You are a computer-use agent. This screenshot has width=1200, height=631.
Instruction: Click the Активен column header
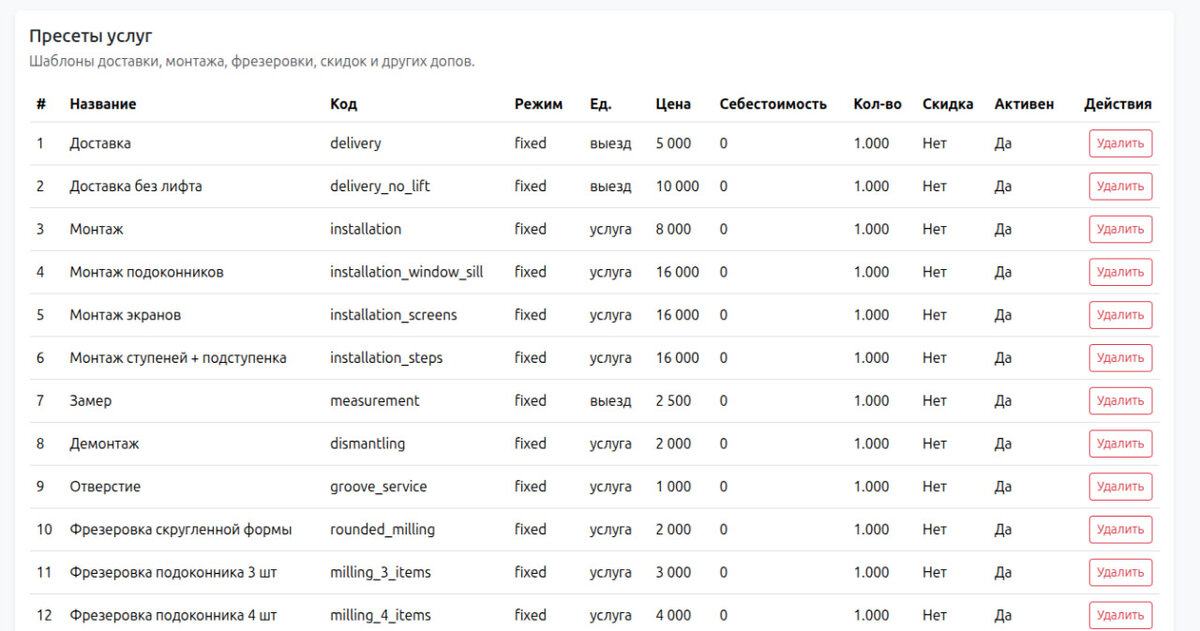coord(1024,104)
